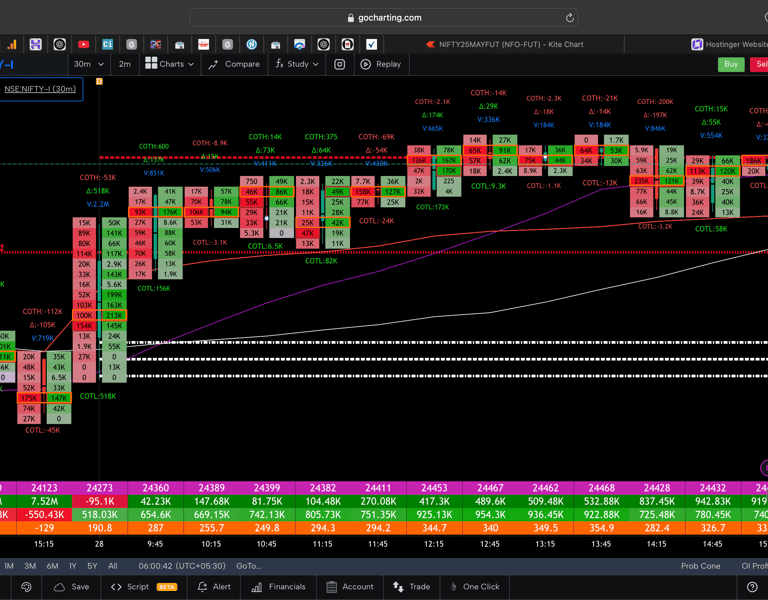768x600 pixels.
Task: Take chart snapshot with camera icon
Action: pyautogui.click(x=339, y=64)
